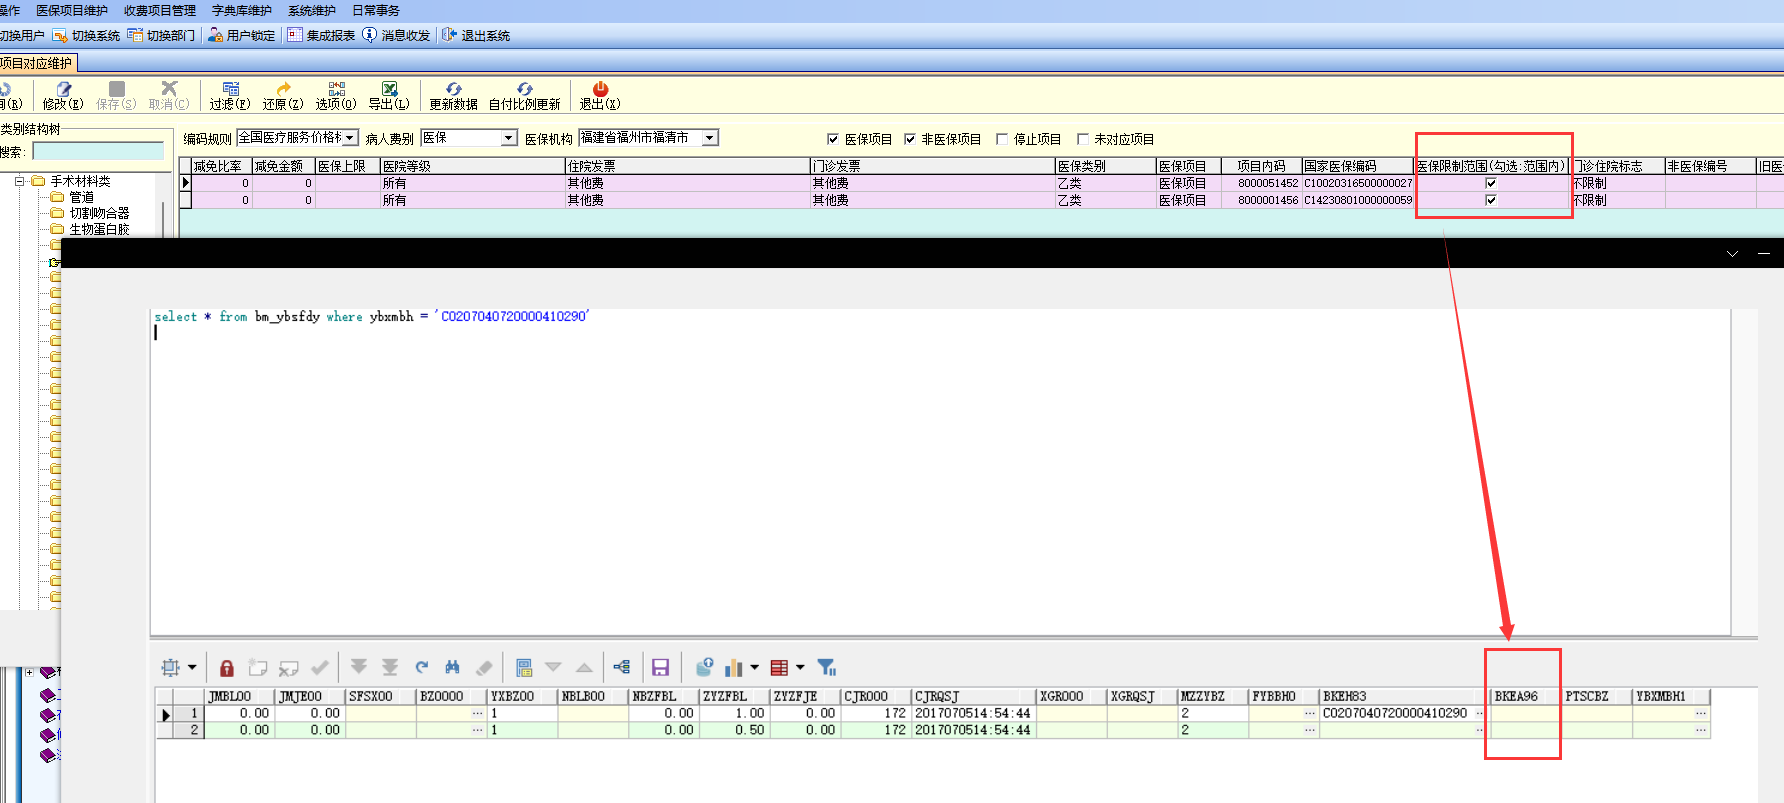Click the linked-tables tree icon
This screenshot has height=803, width=1784.
tap(622, 667)
